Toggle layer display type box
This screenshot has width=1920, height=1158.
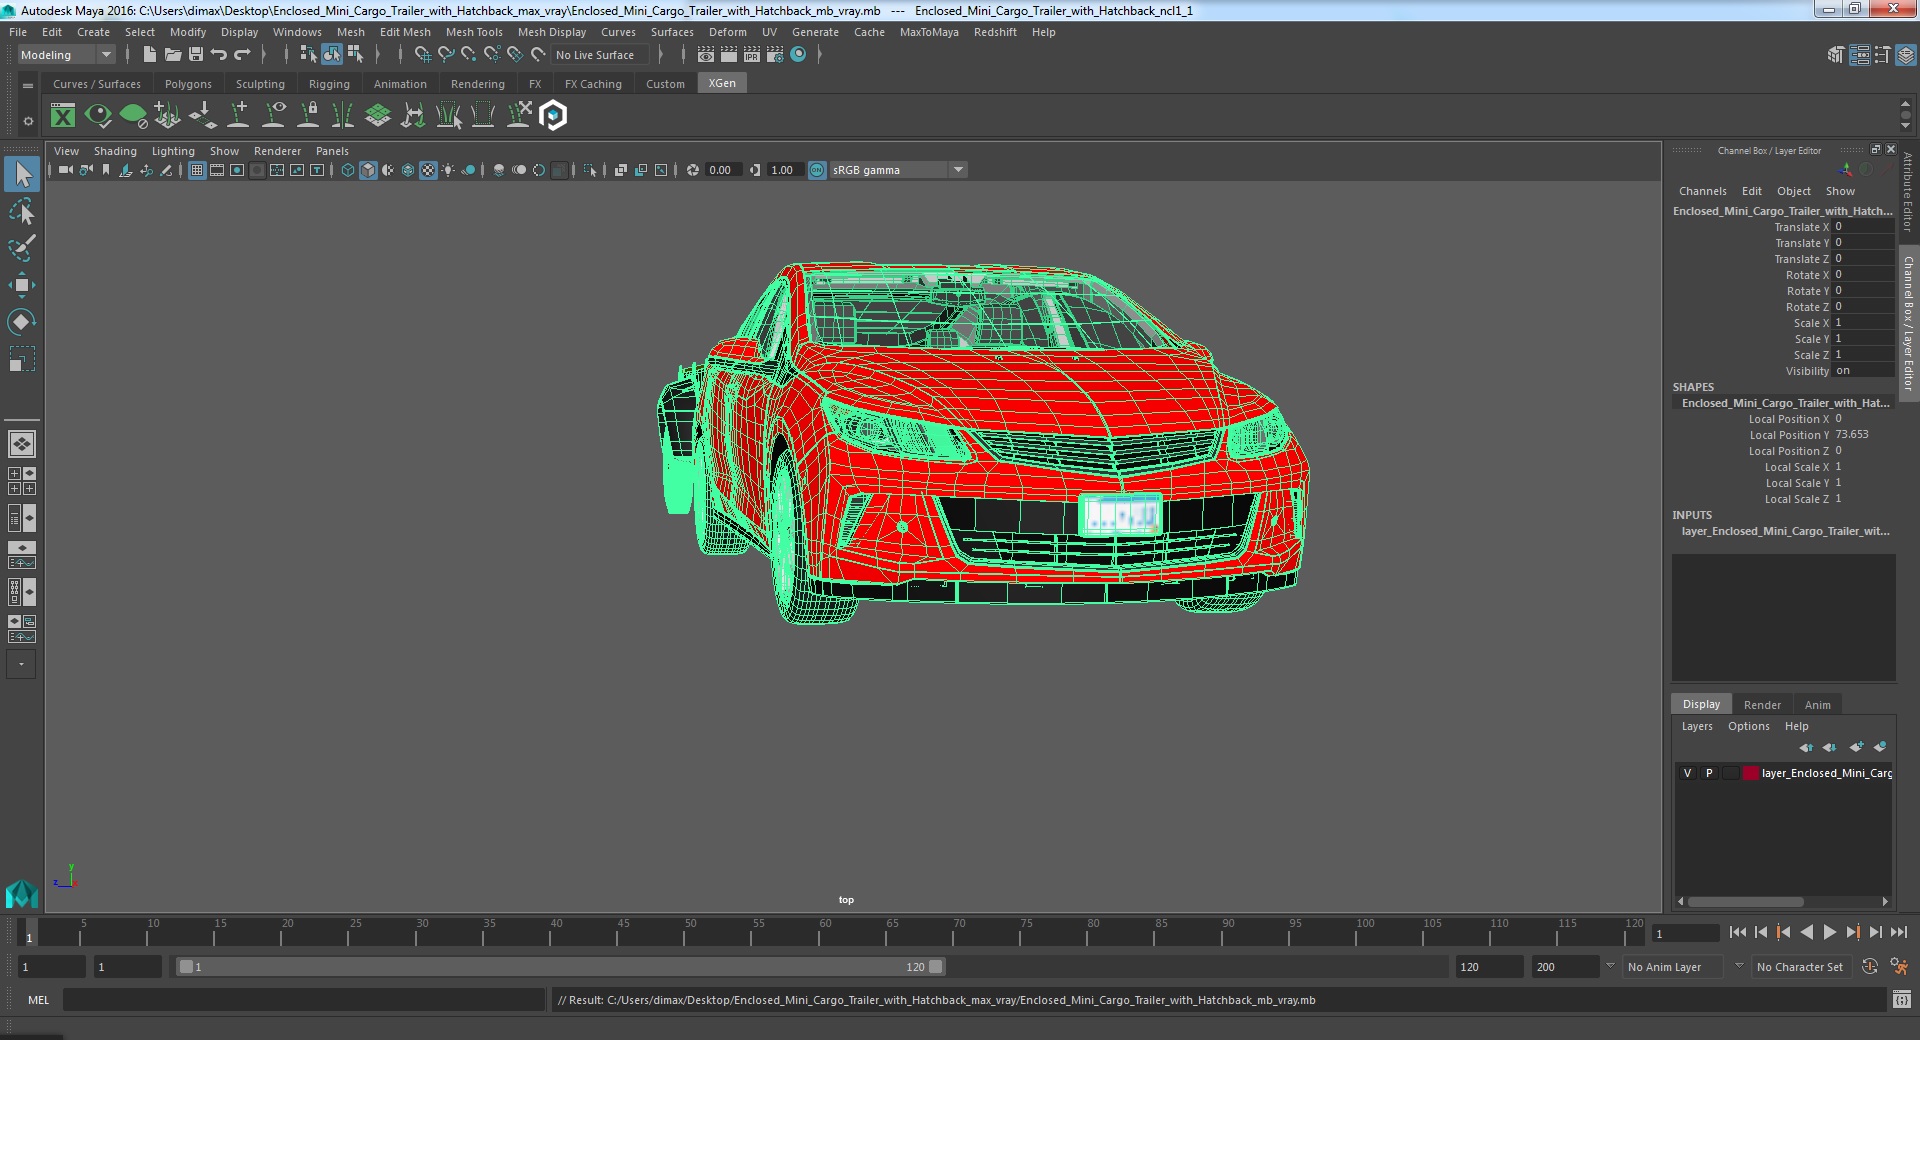1730,773
